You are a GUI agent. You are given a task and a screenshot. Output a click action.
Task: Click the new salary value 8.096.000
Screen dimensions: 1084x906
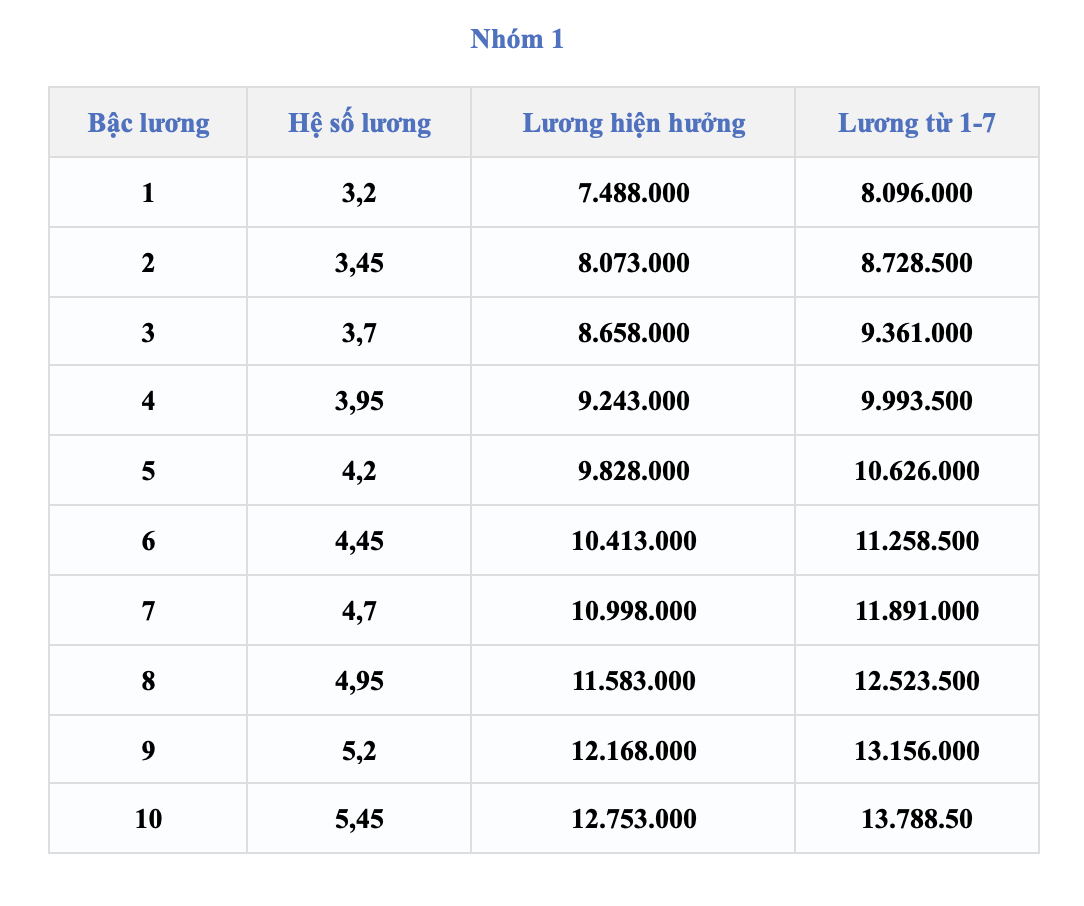tap(917, 193)
